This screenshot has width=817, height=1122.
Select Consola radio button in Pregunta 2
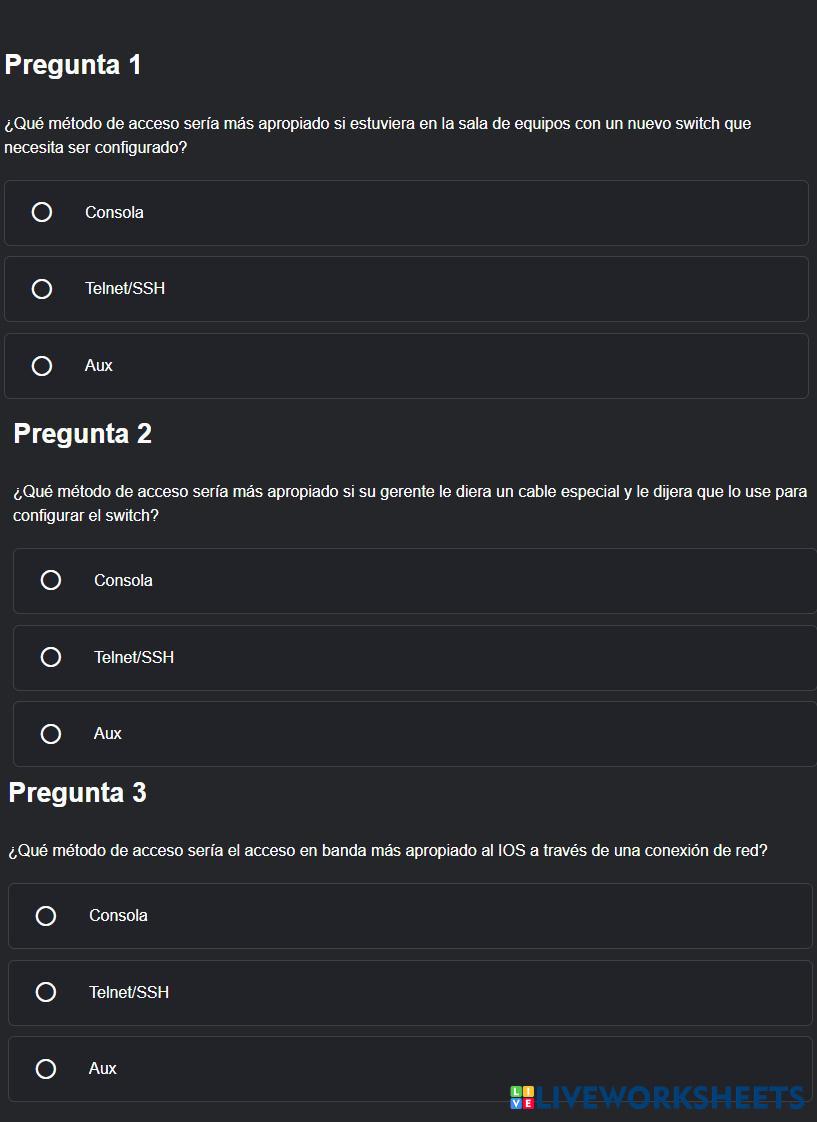51,580
